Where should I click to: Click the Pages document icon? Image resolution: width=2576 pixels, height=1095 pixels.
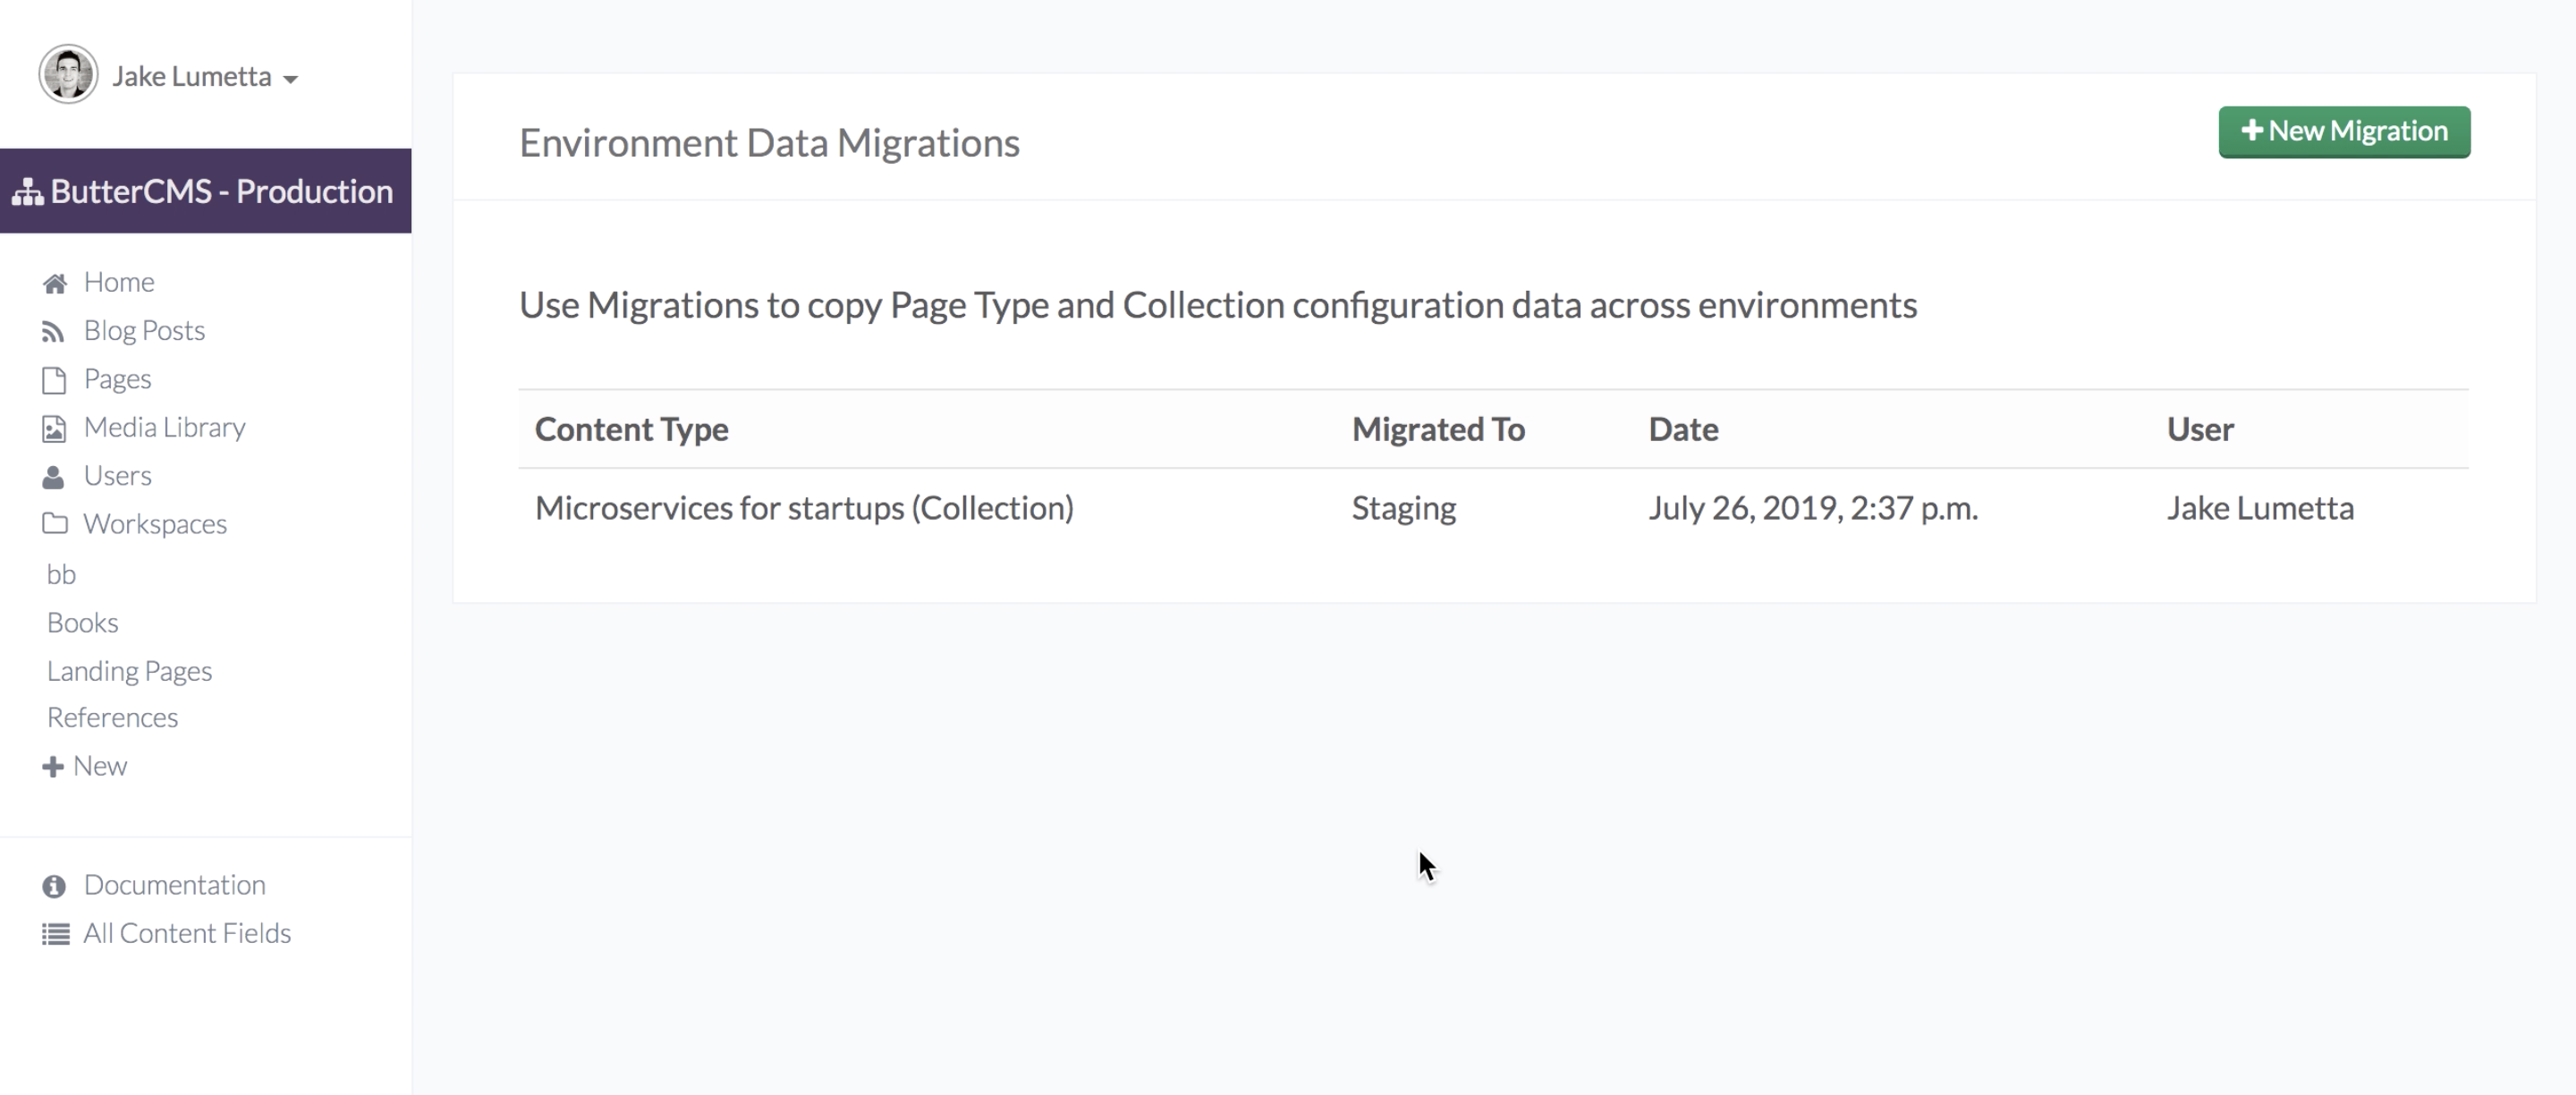point(54,380)
